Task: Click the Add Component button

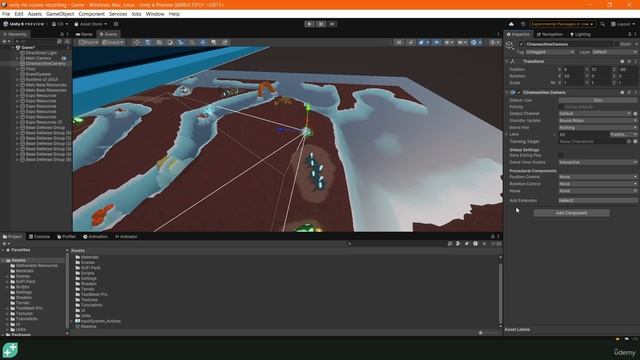Action: pyautogui.click(x=571, y=213)
